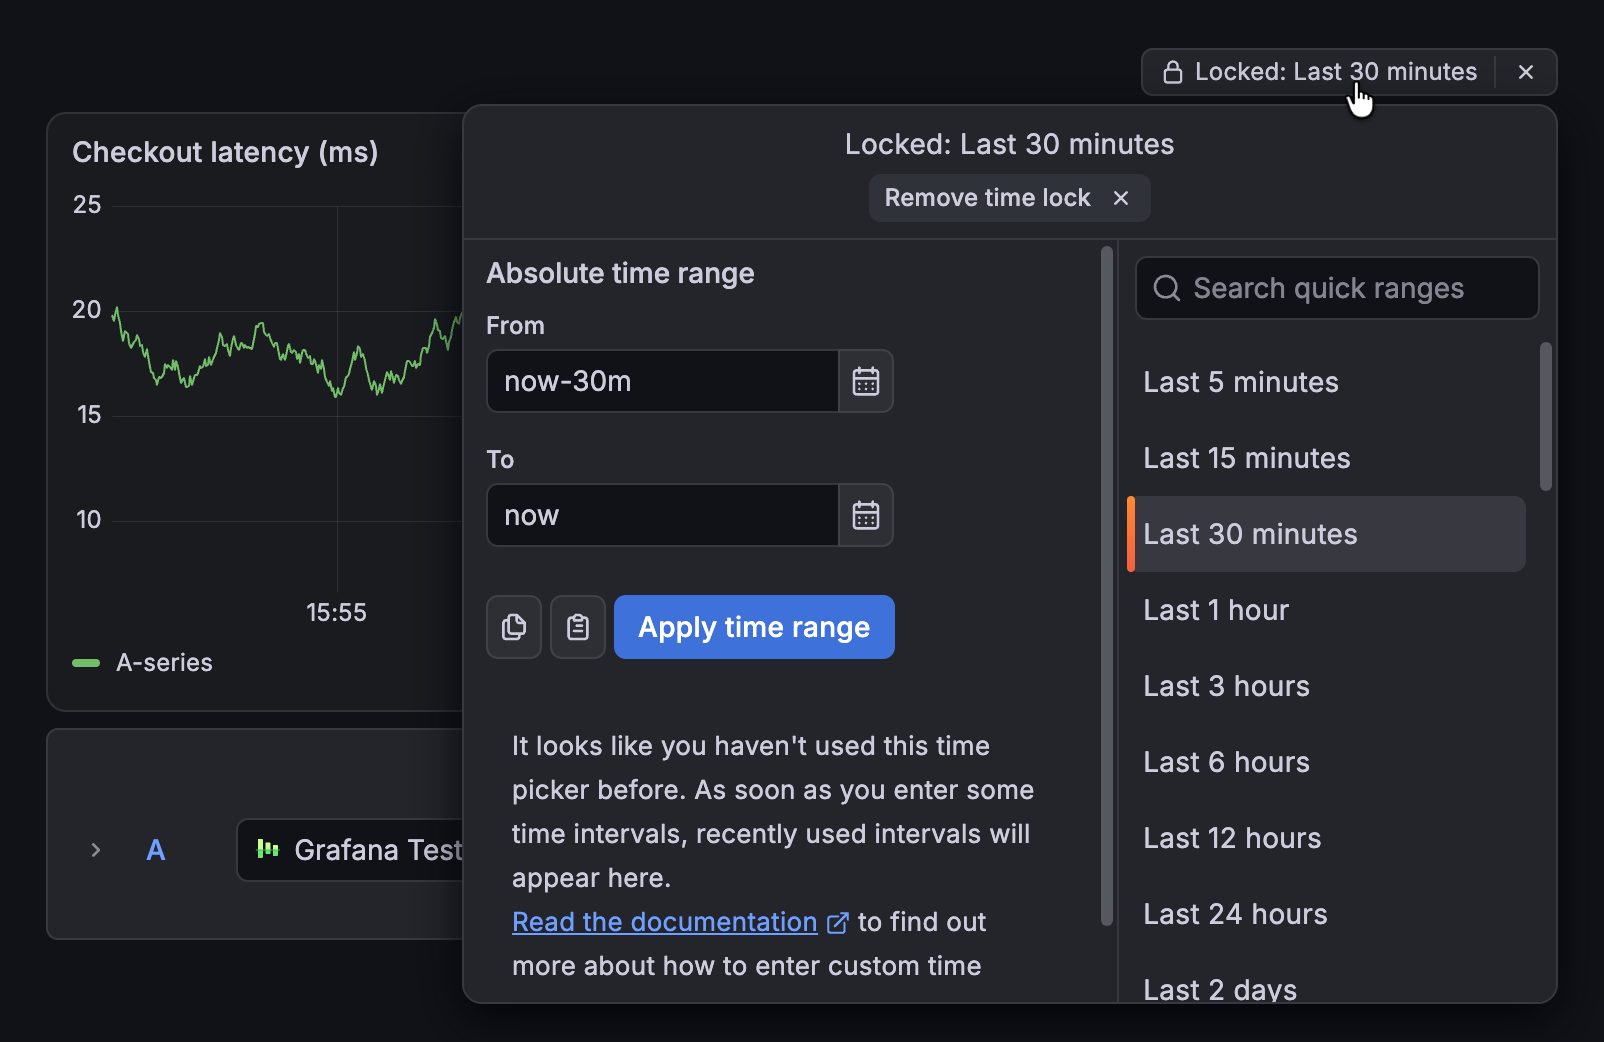Open the calendar picker for the From field
This screenshot has width=1604, height=1042.
click(x=866, y=381)
